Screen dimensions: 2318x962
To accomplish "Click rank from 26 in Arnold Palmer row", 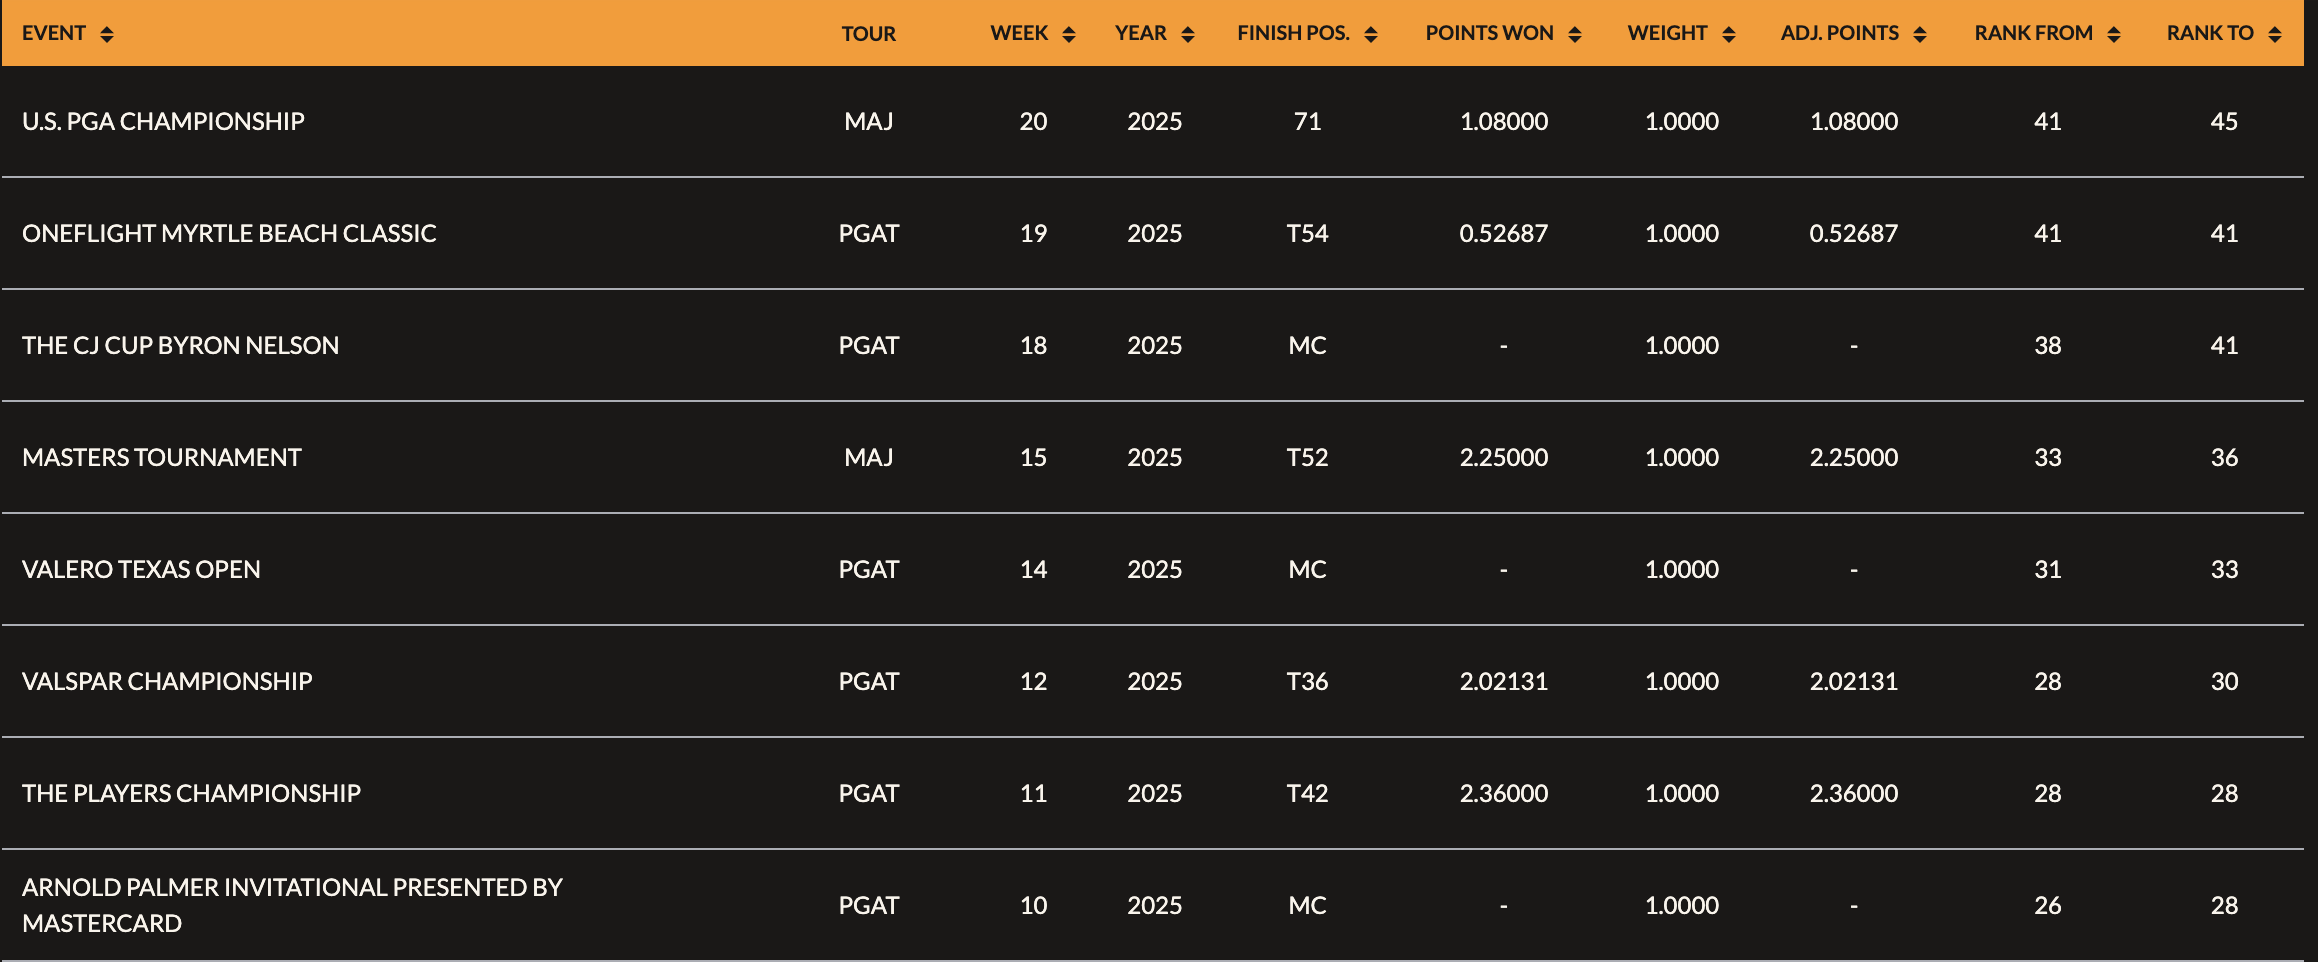I will coord(2048,905).
